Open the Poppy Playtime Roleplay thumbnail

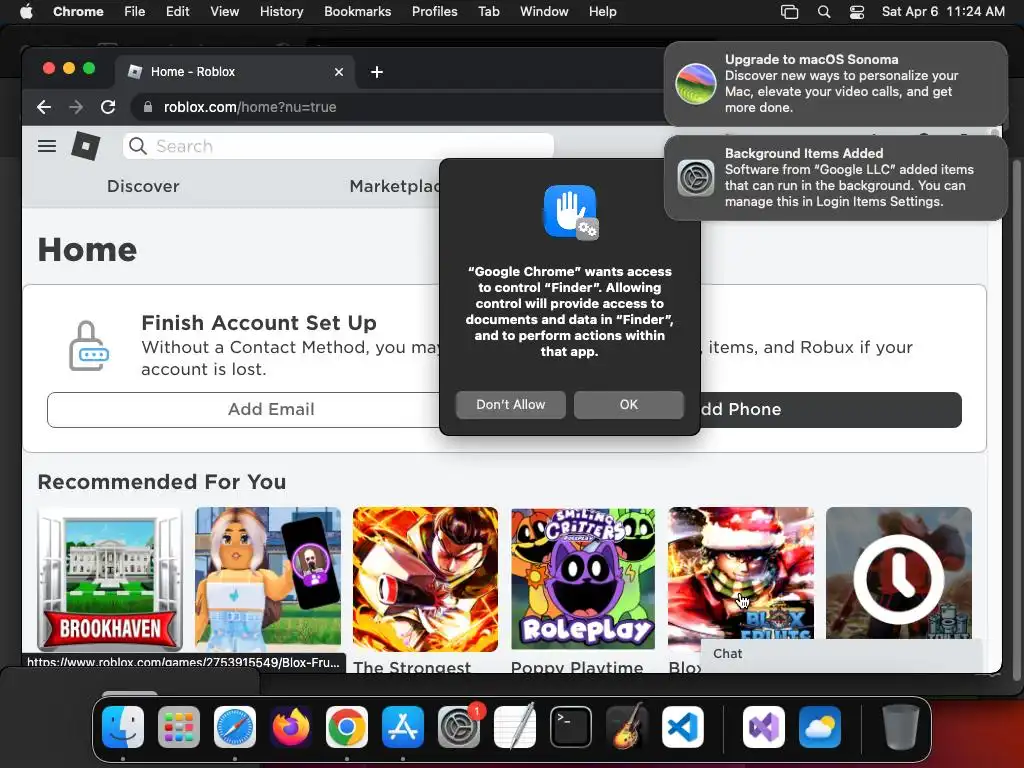(x=583, y=579)
